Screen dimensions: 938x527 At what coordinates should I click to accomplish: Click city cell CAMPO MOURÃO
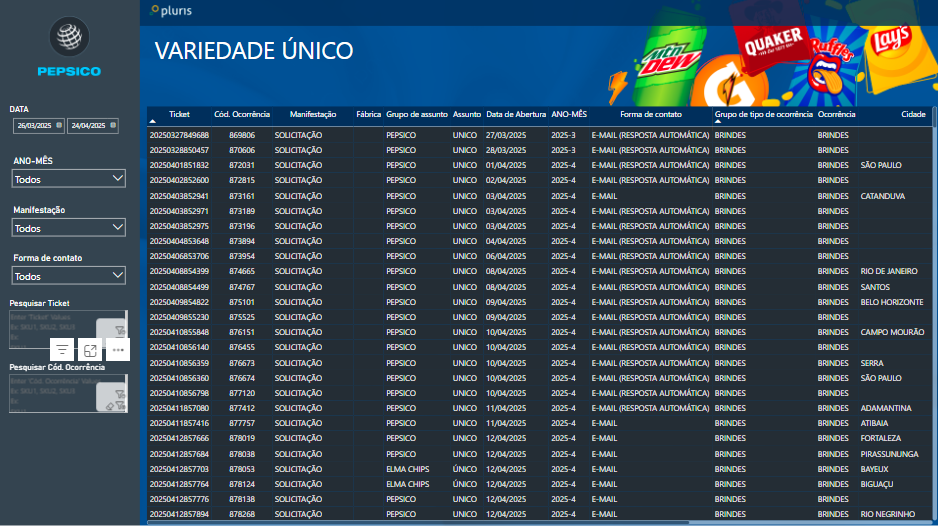click(x=892, y=332)
